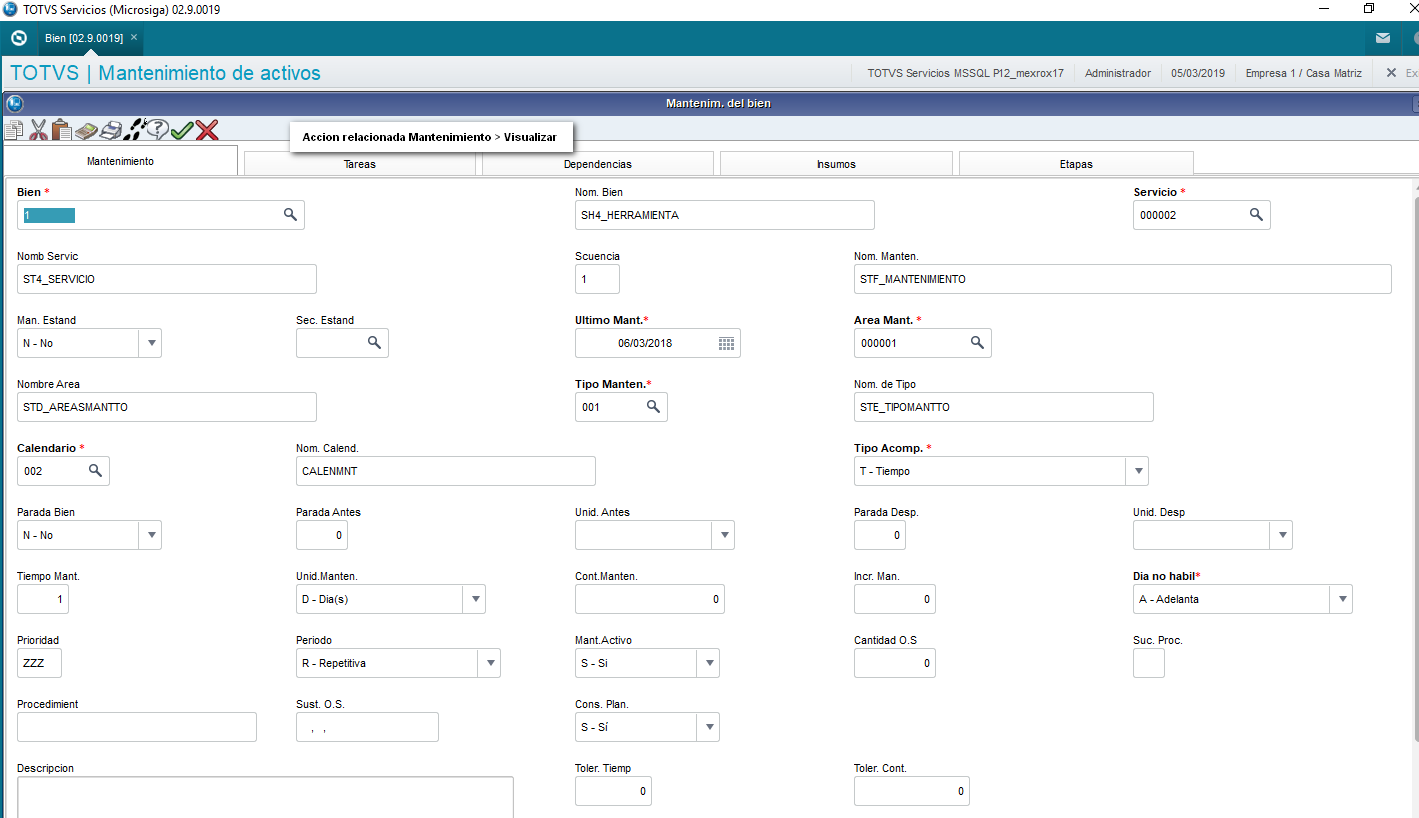The image size is (1419, 818).
Task: Open the Help question-mark bubble icon
Action: point(157,130)
